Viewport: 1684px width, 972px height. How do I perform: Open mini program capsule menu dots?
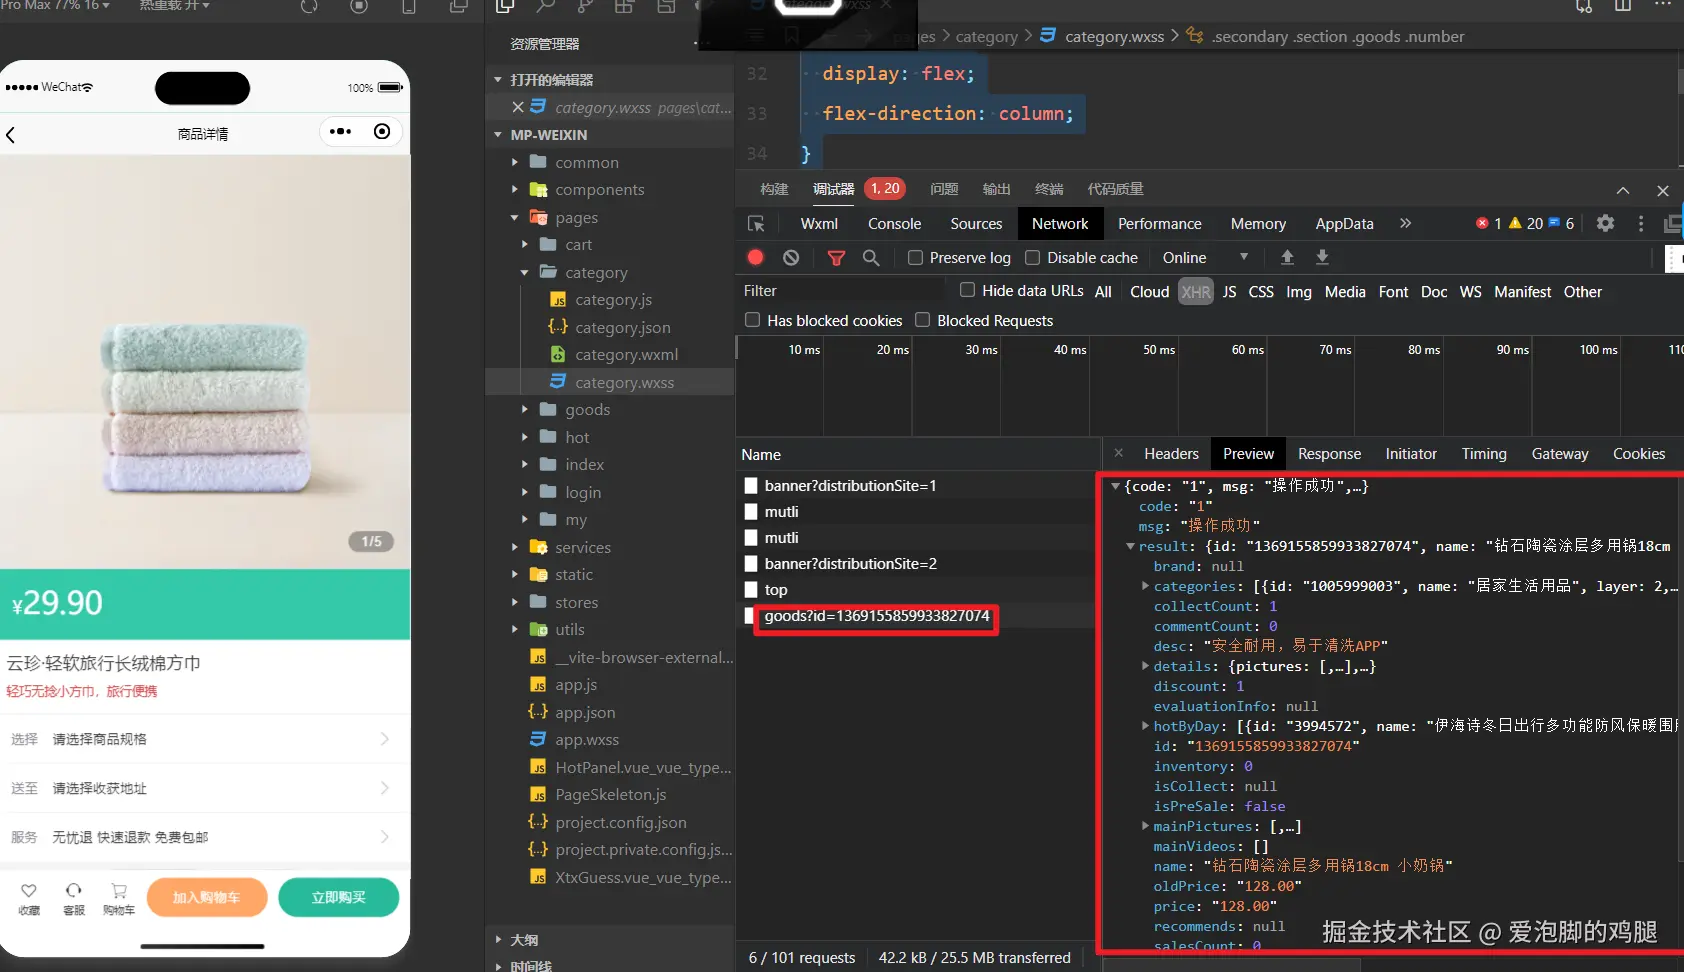click(341, 132)
